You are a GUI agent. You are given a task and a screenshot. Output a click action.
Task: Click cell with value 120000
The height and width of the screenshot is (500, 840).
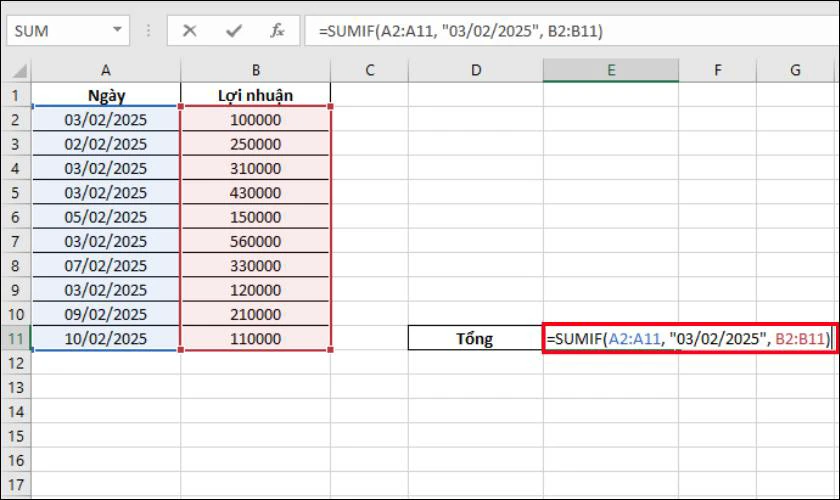coord(256,289)
